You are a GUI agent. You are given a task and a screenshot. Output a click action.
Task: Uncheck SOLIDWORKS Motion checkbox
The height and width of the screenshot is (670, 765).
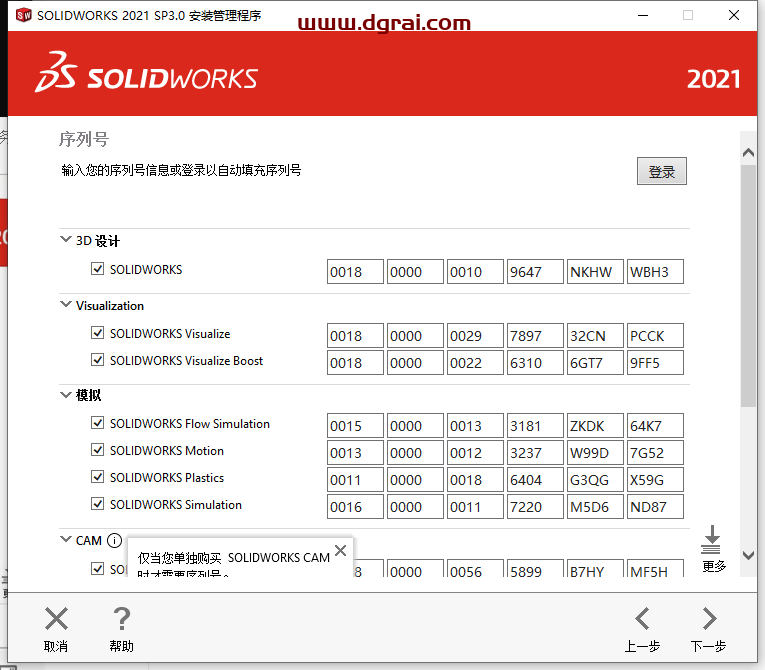coord(98,449)
